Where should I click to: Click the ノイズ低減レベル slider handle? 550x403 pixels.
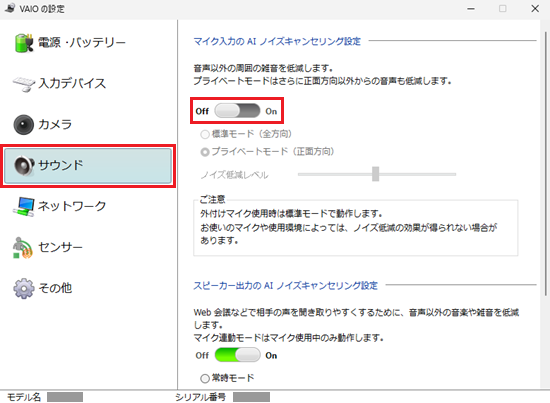point(376,174)
